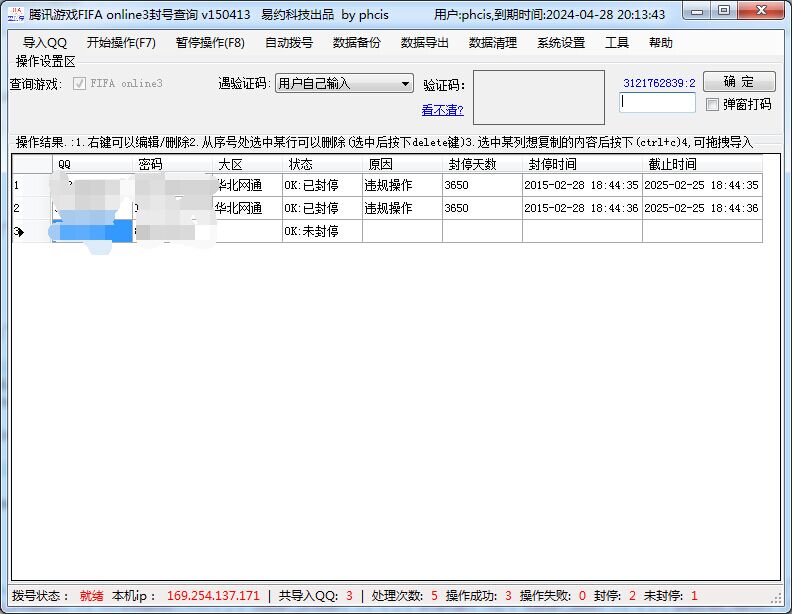The image size is (792, 614).
Task: Click 2015-02-28 18:44:36 ban time cell
Action: click(582, 208)
